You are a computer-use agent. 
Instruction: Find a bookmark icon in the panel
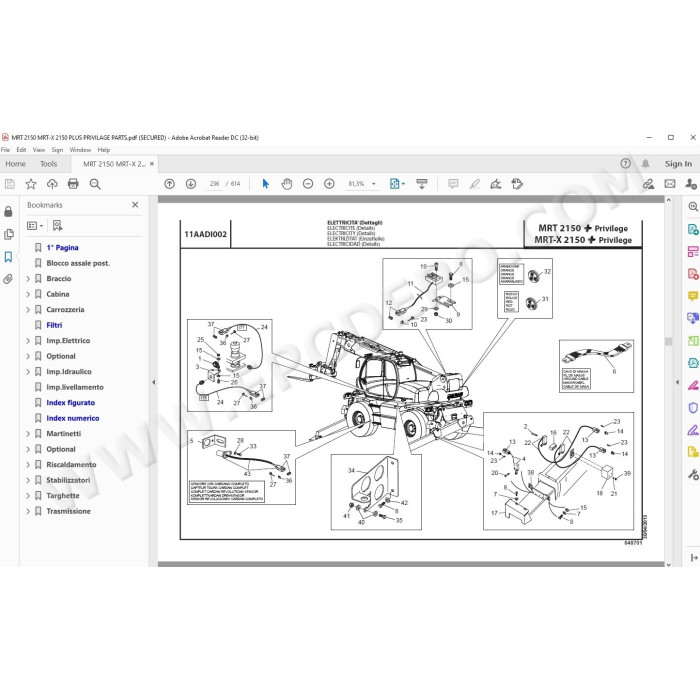coord(58,225)
